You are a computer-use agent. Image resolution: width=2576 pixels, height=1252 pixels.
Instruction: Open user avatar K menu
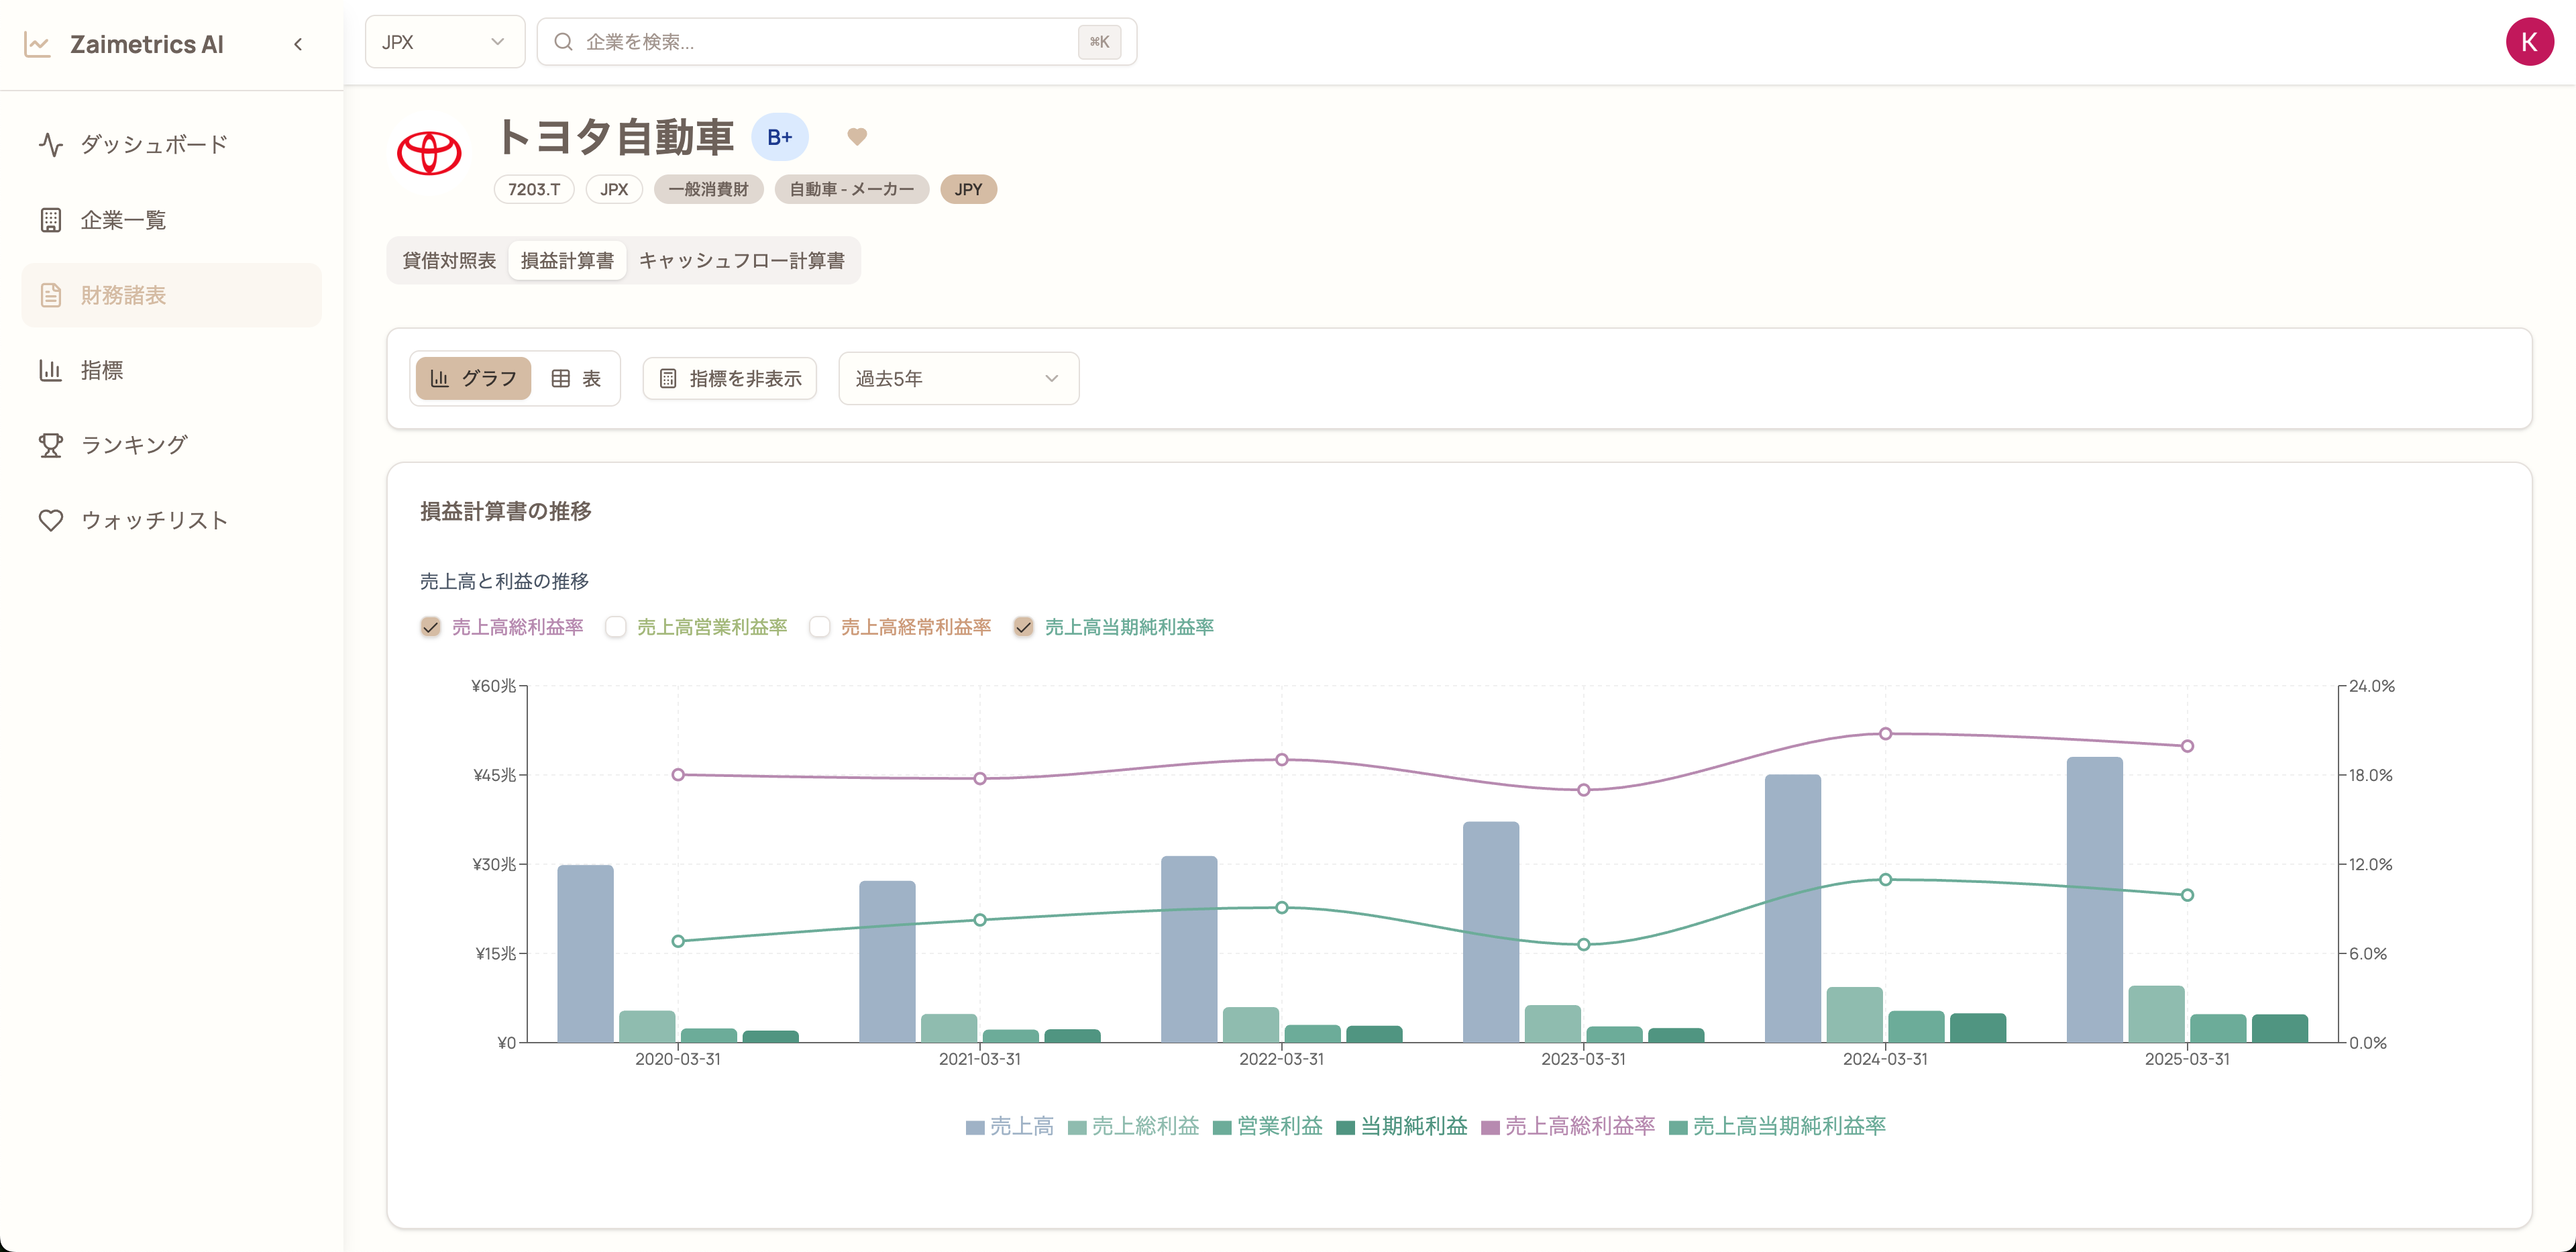[2529, 42]
